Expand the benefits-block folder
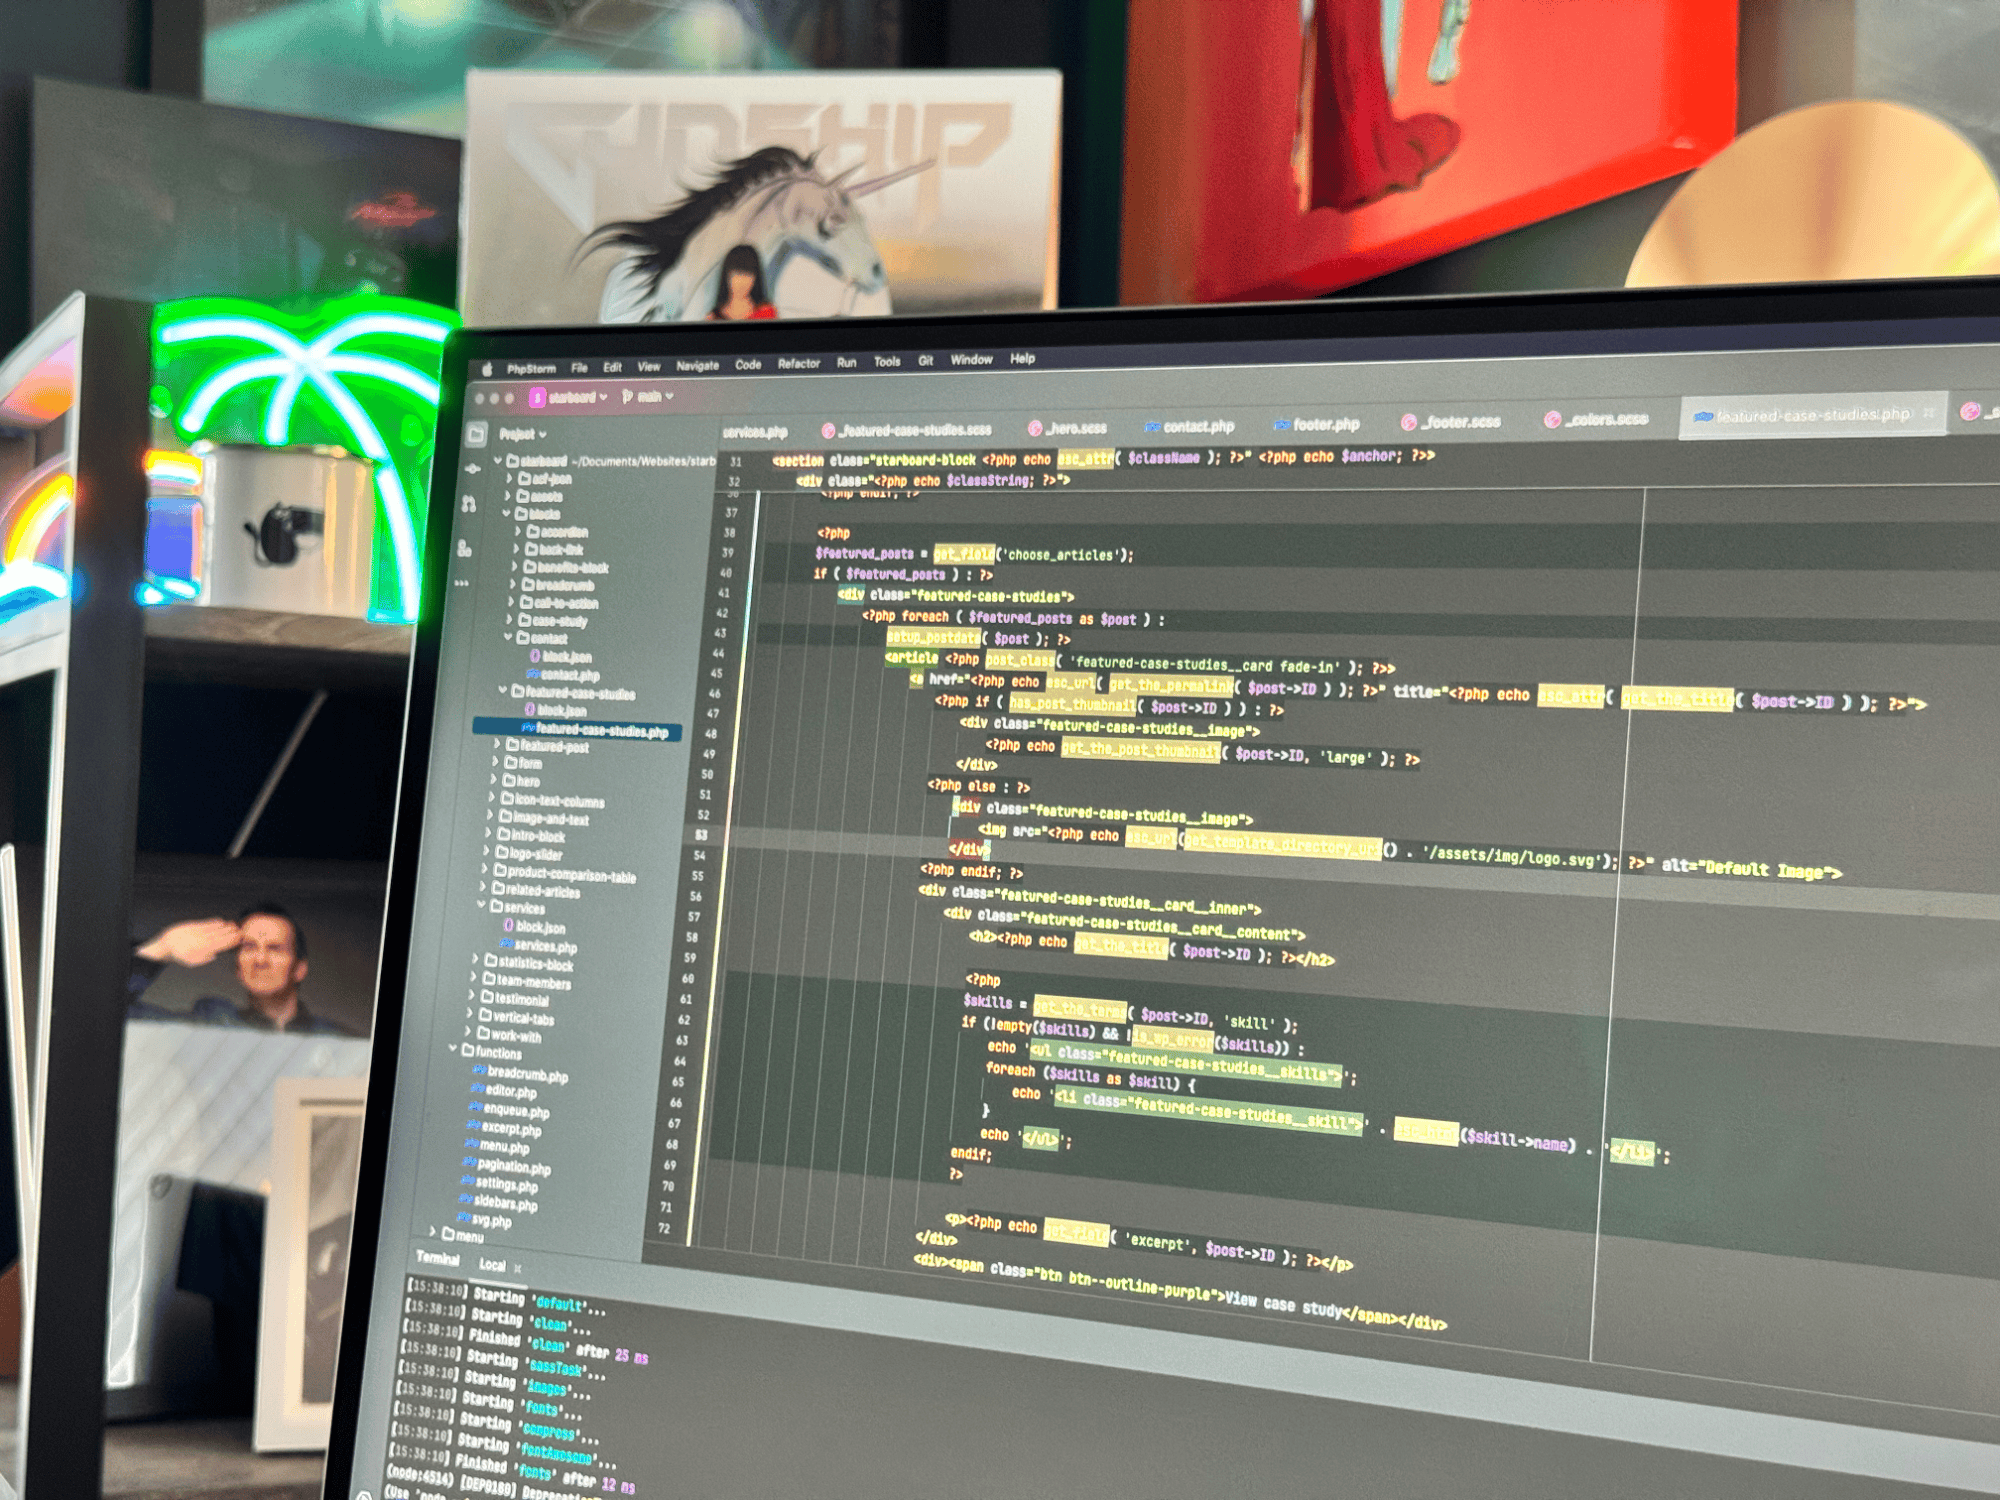 coord(516,567)
